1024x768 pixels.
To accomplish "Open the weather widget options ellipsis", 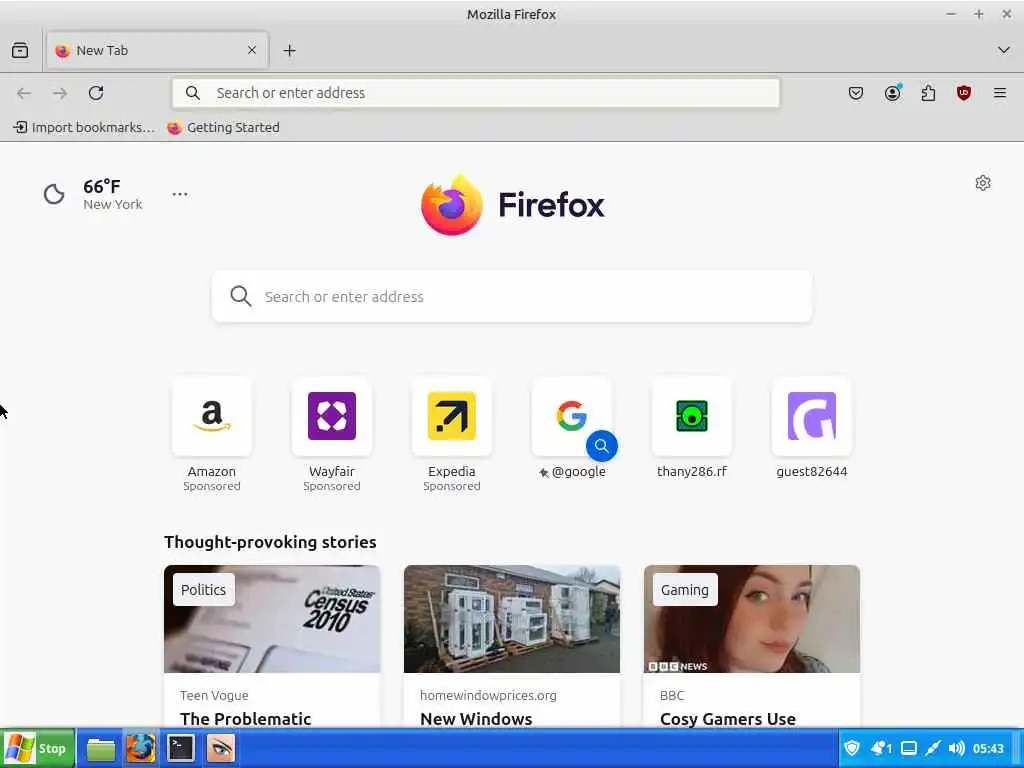I will click(180, 194).
